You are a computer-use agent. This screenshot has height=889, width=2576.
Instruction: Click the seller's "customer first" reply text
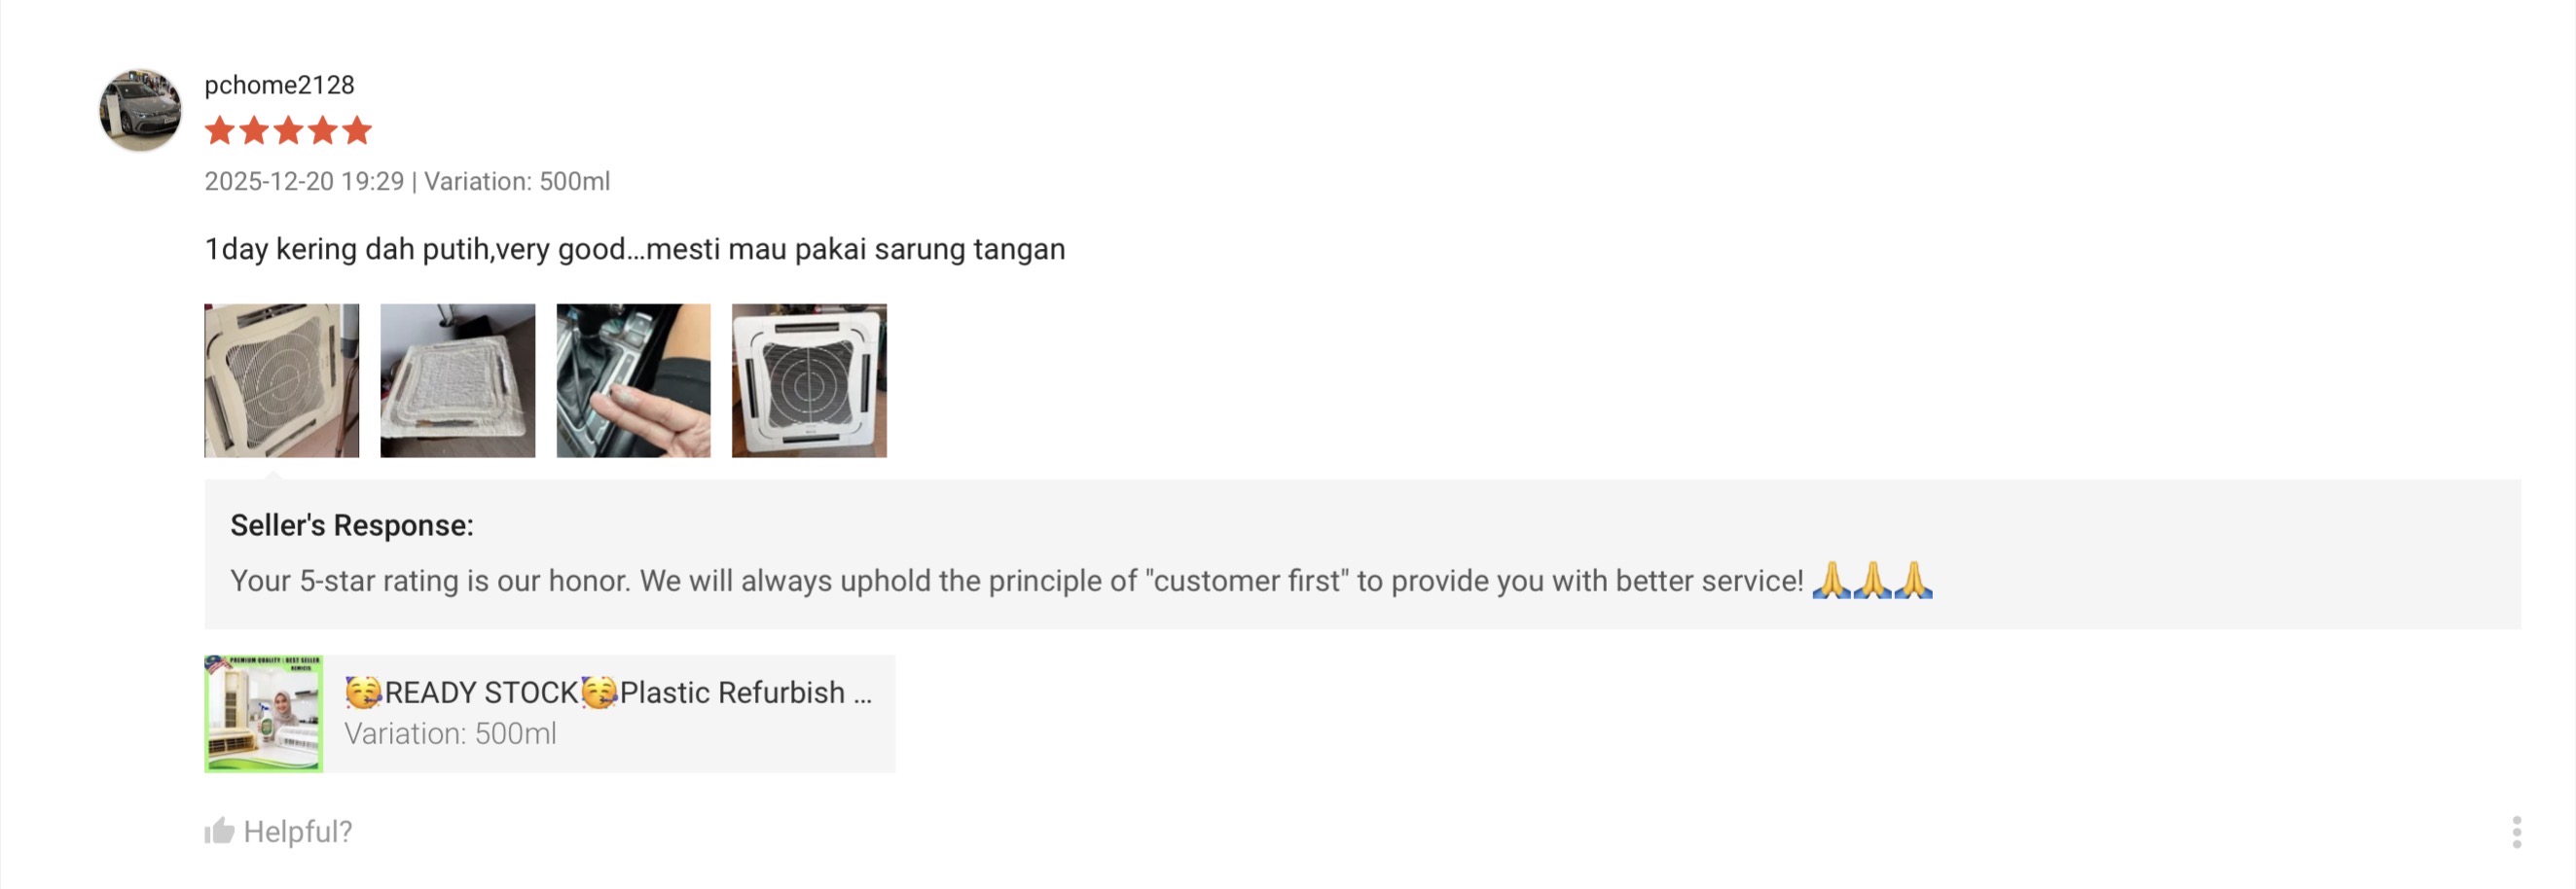coord(1016,581)
